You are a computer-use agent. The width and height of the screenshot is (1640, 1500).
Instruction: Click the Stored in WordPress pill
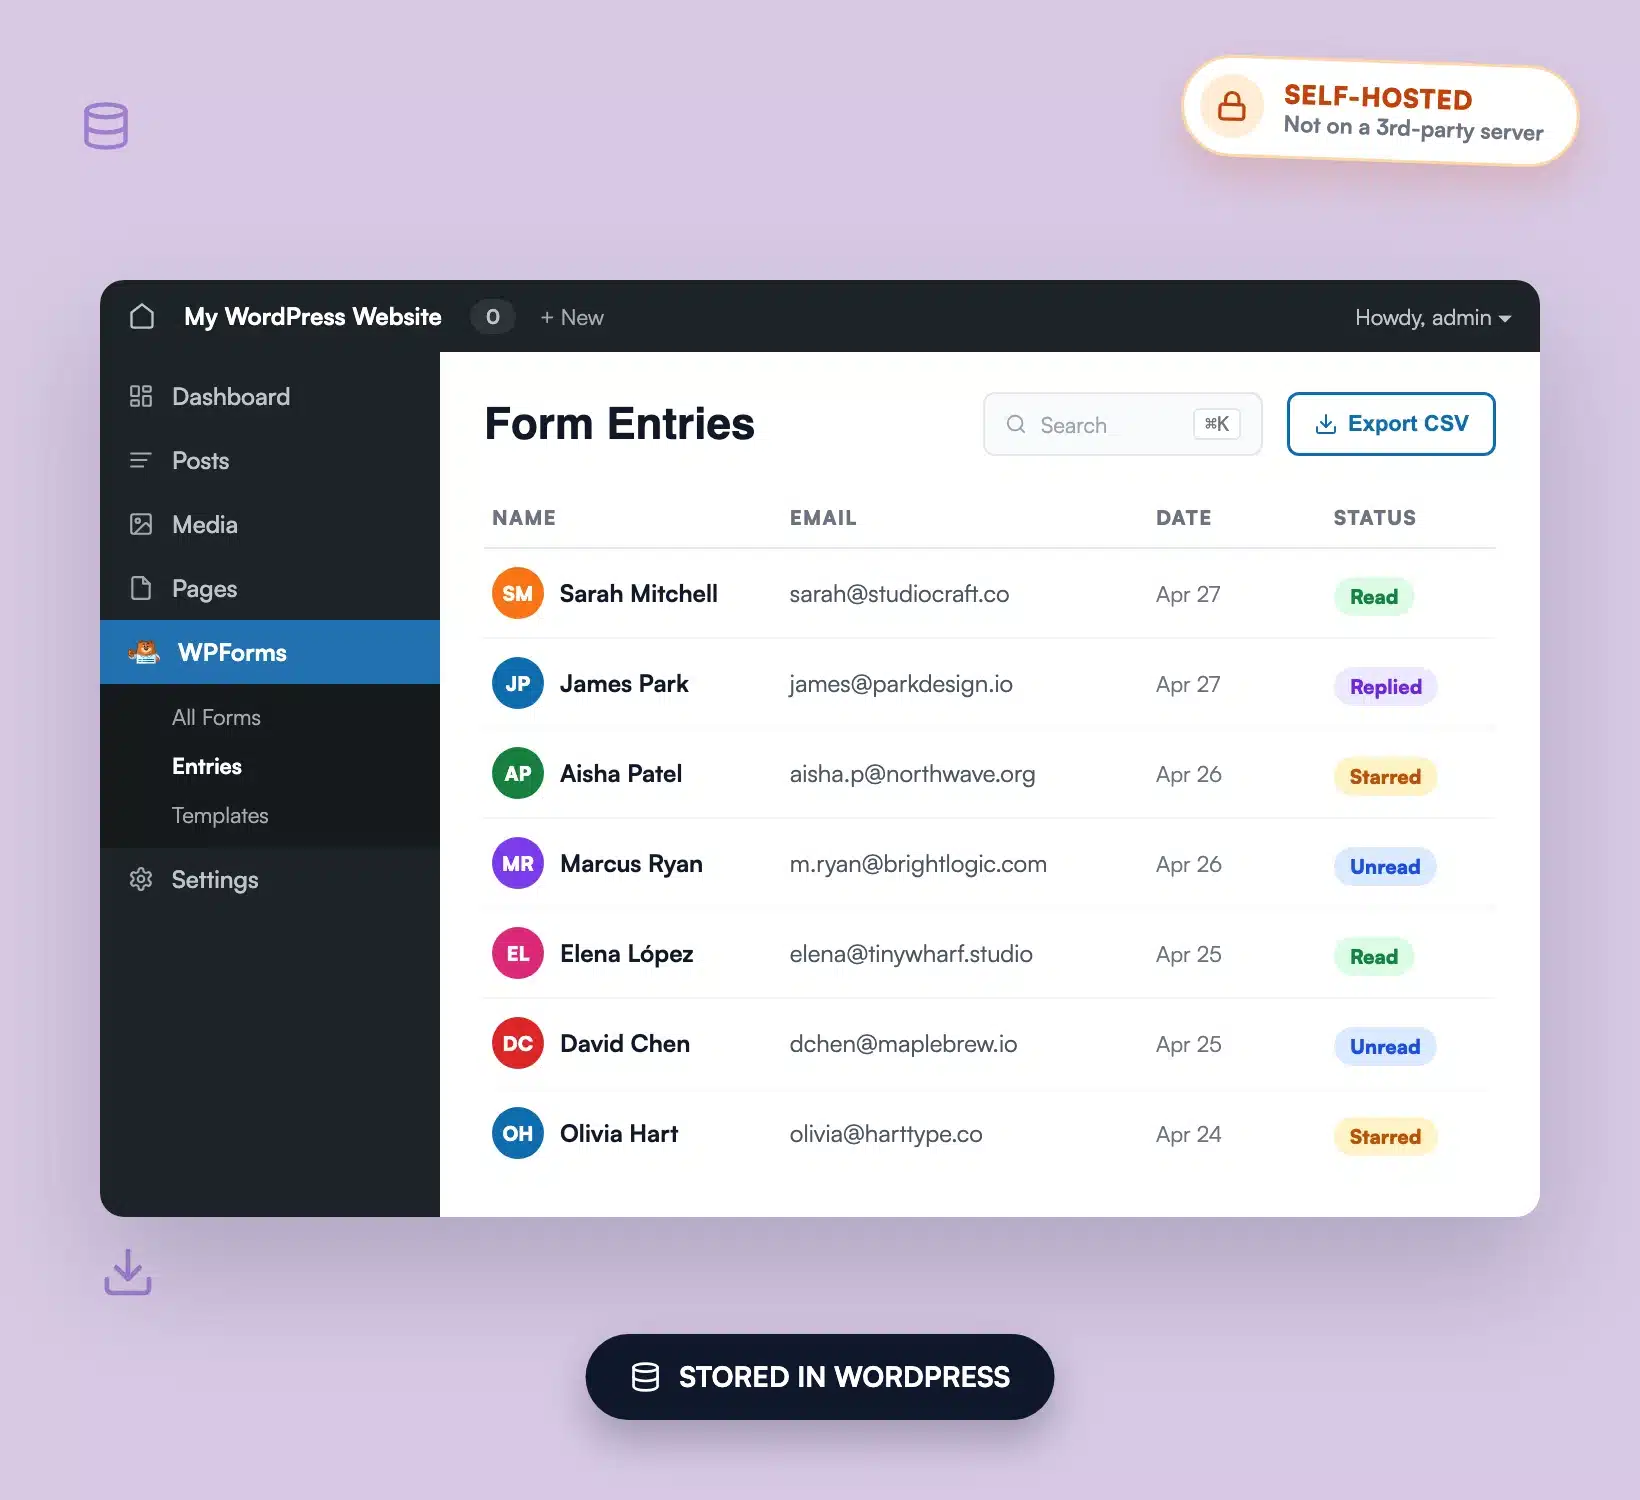pos(820,1377)
